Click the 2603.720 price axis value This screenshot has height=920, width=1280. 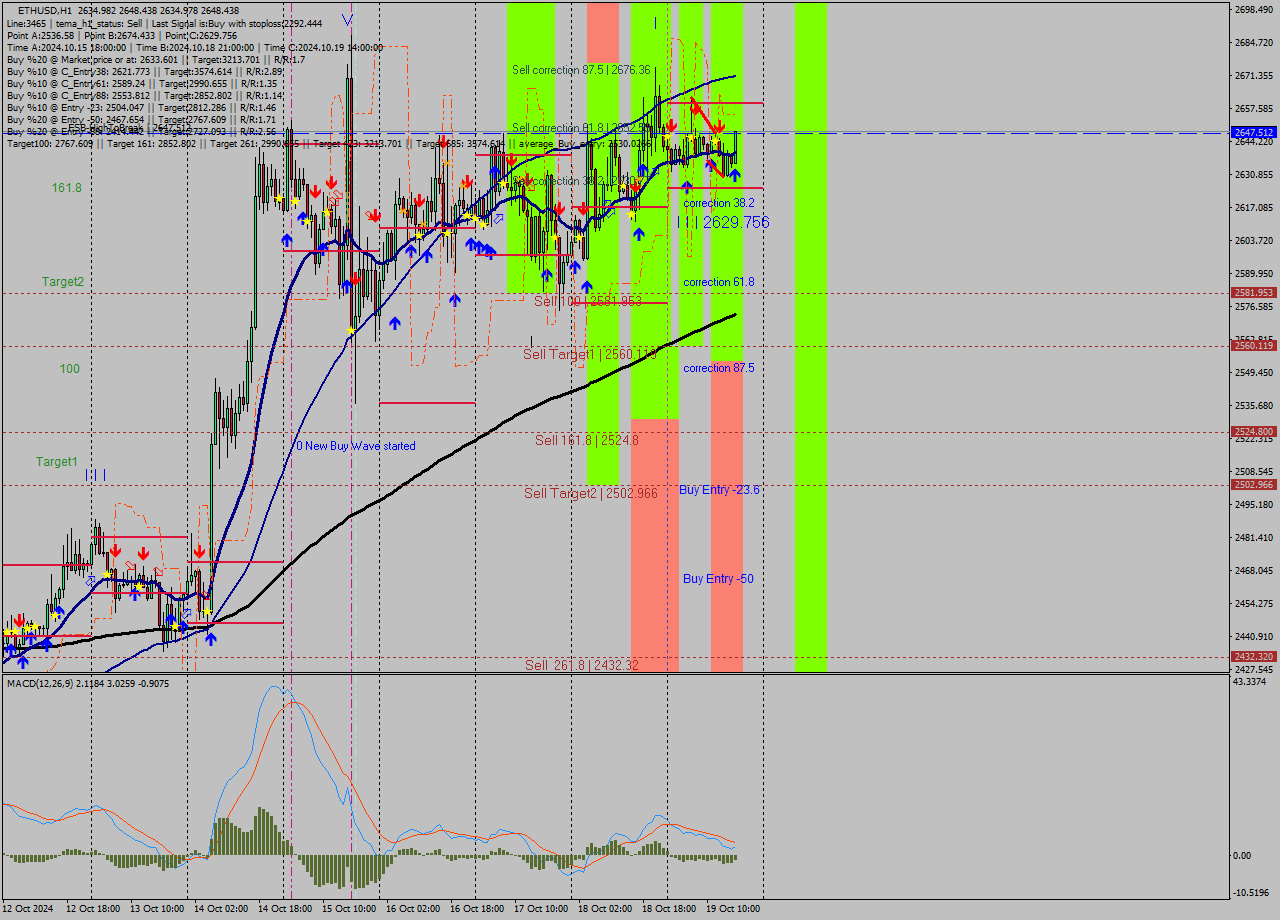pos(1254,241)
